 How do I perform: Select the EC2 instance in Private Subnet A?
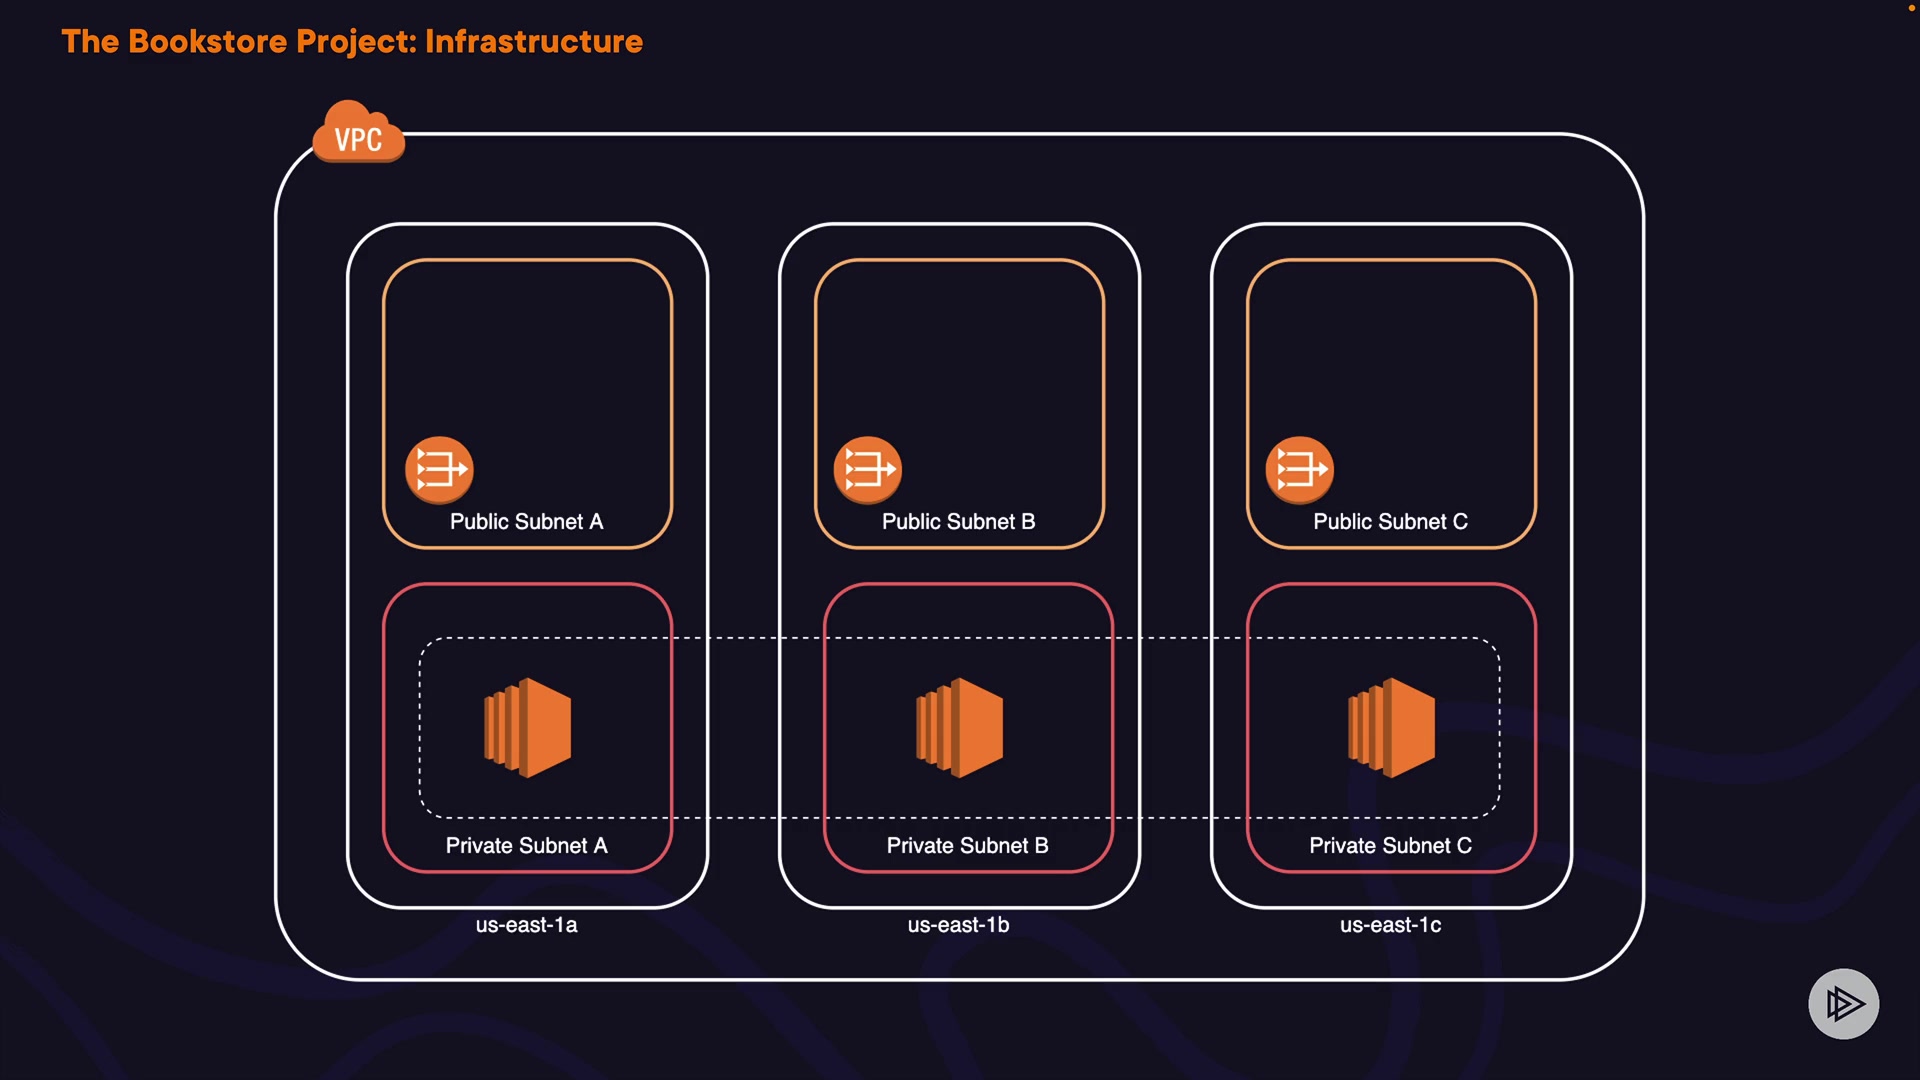(x=527, y=728)
